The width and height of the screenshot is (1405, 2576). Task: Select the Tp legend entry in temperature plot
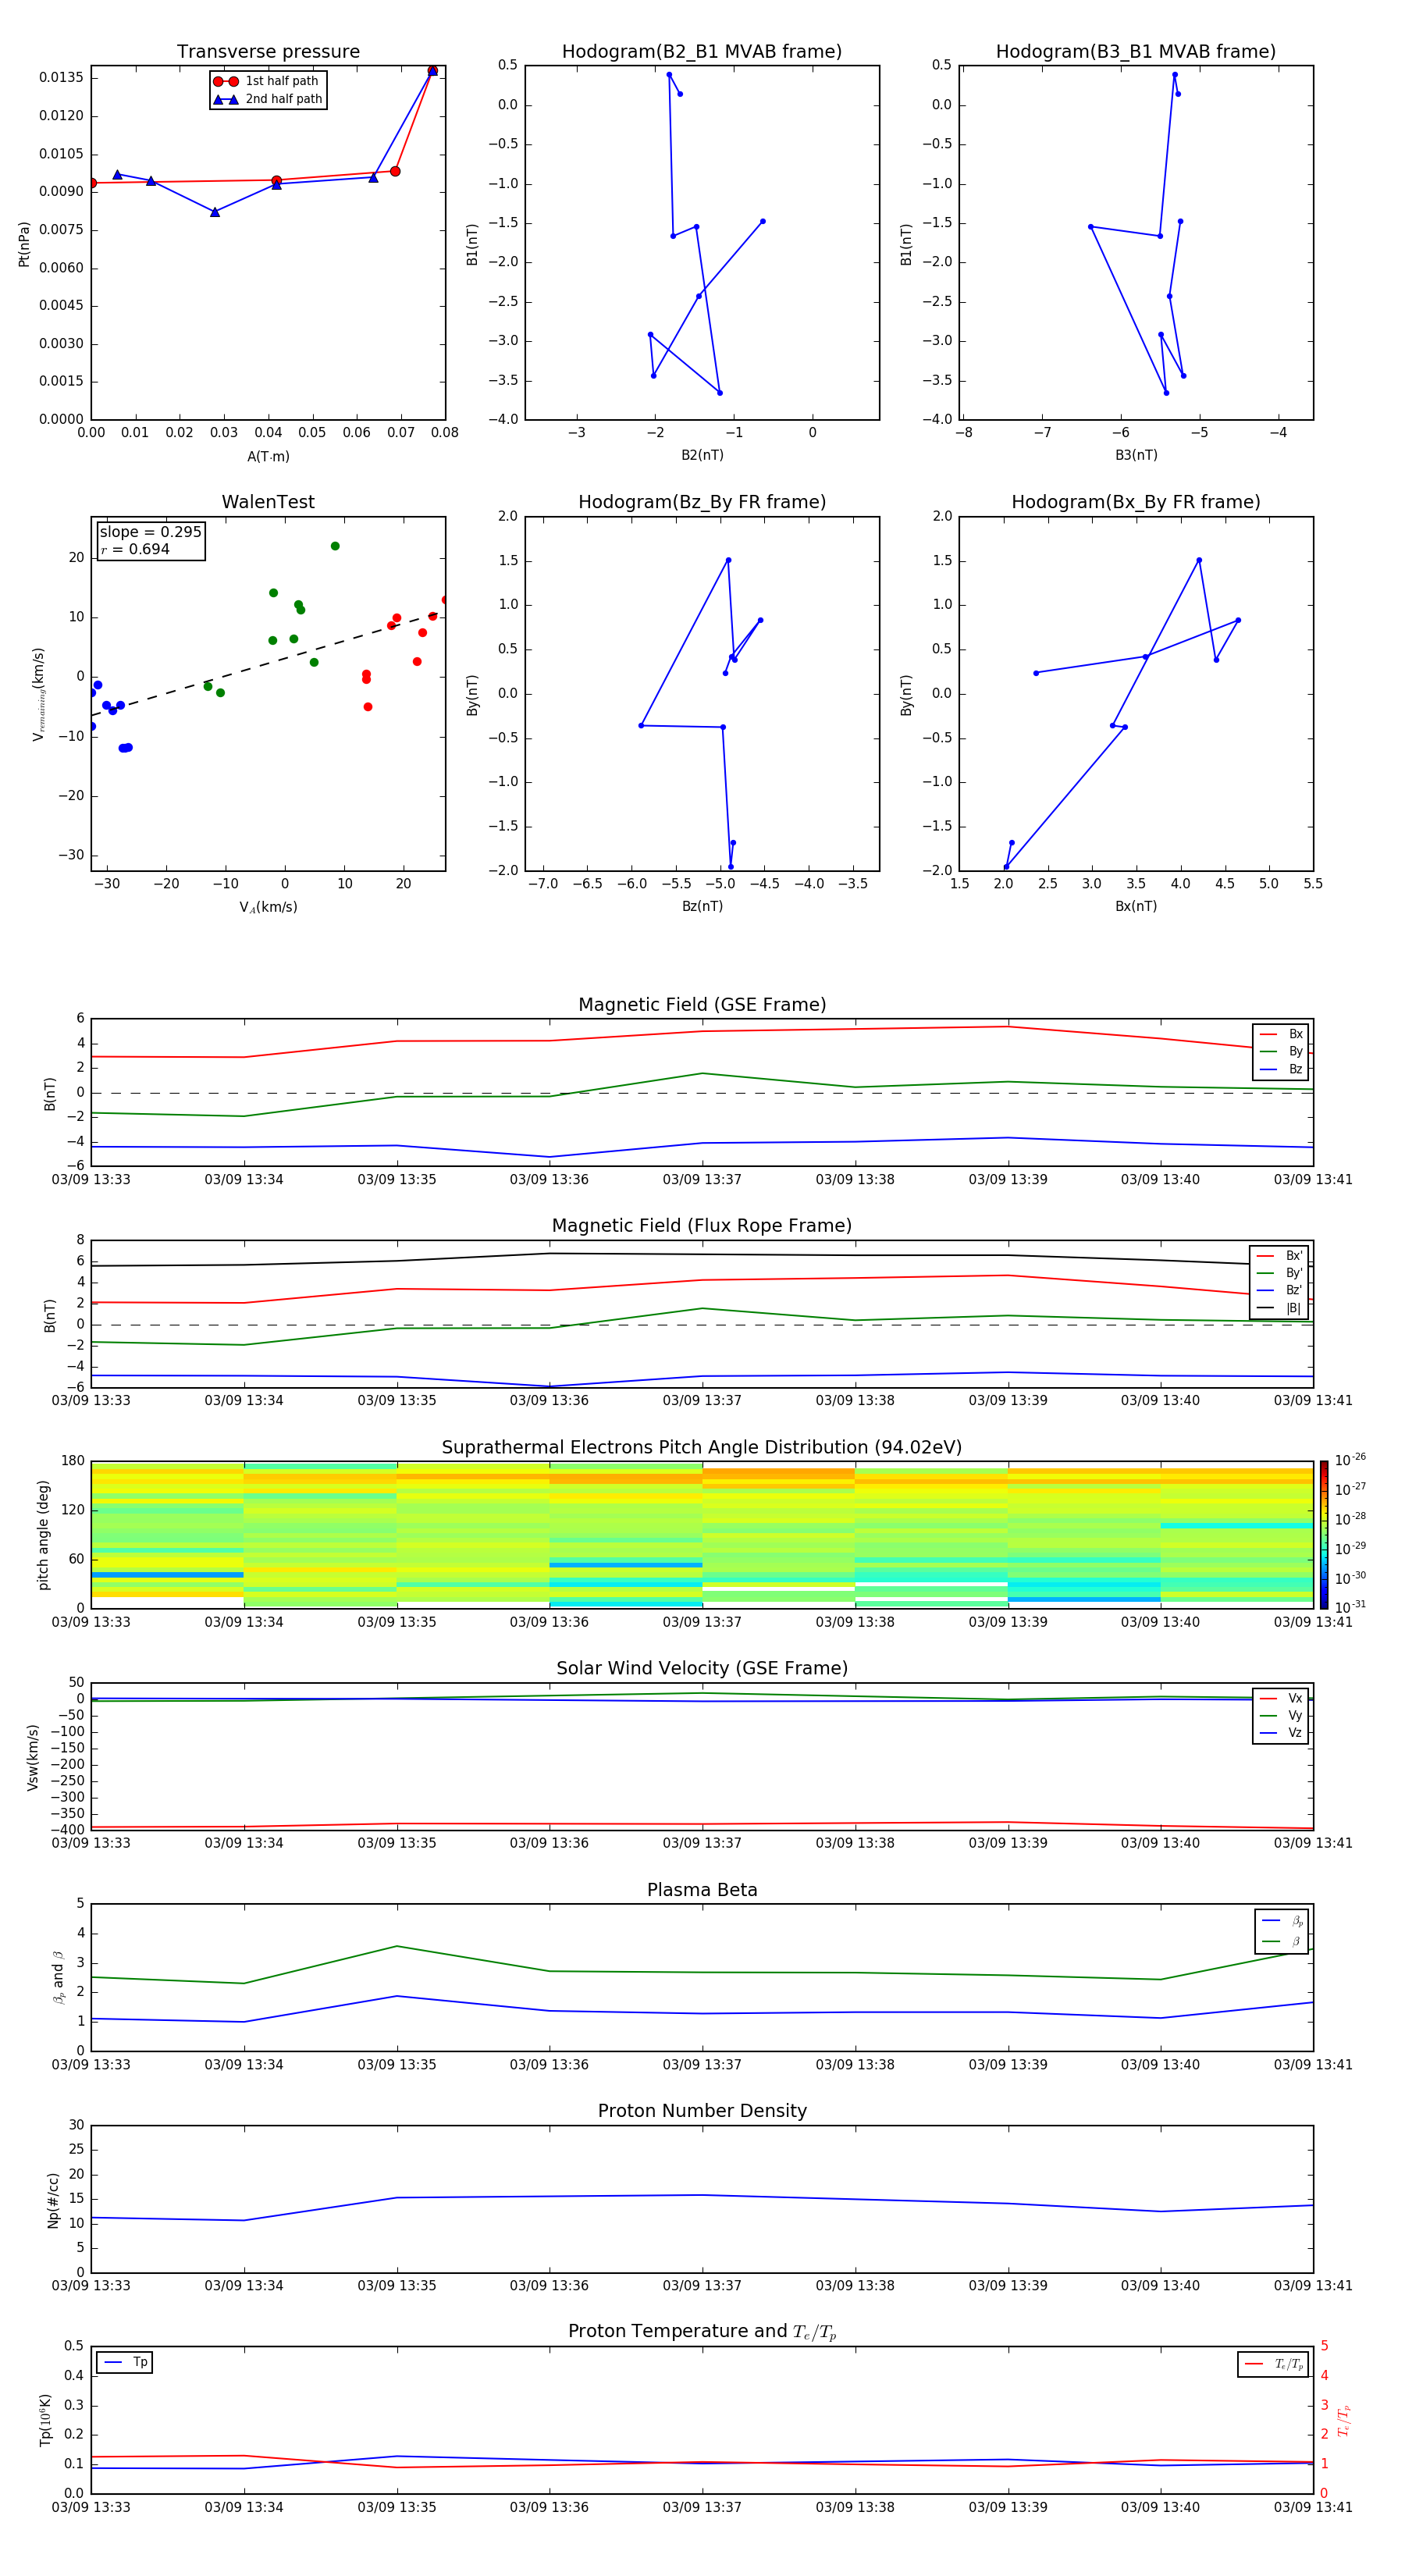click(125, 2362)
